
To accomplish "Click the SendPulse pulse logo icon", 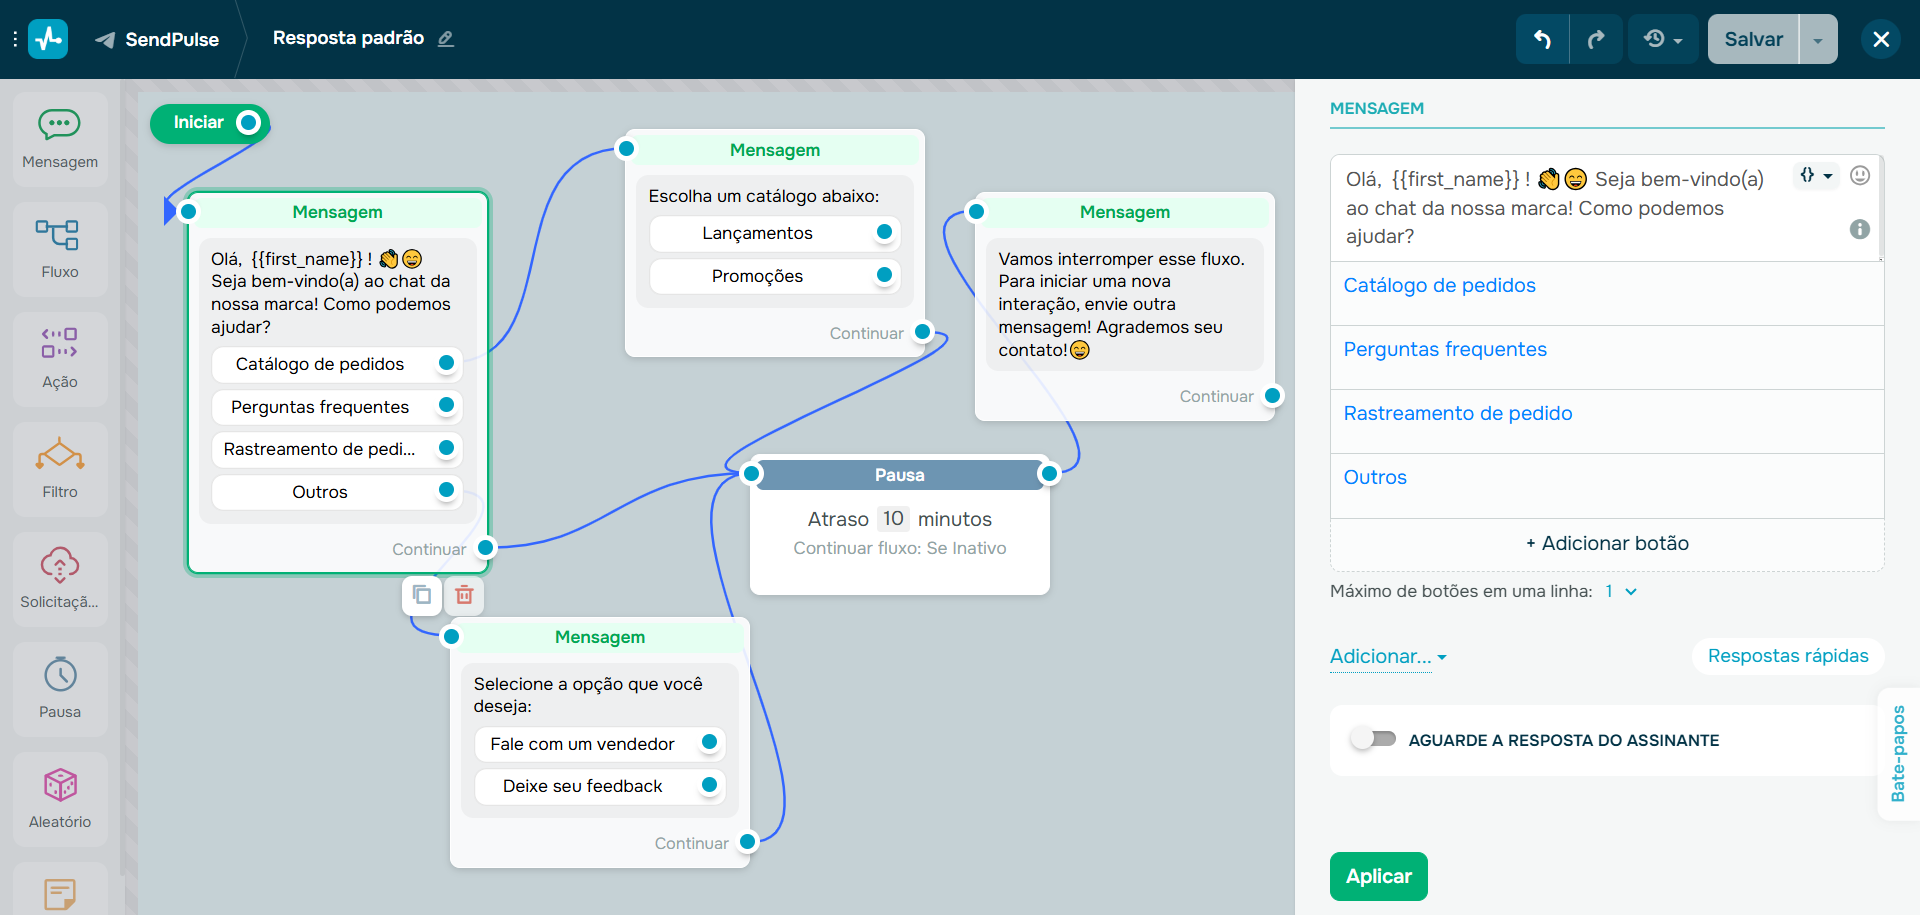I will tap(48, 39).
